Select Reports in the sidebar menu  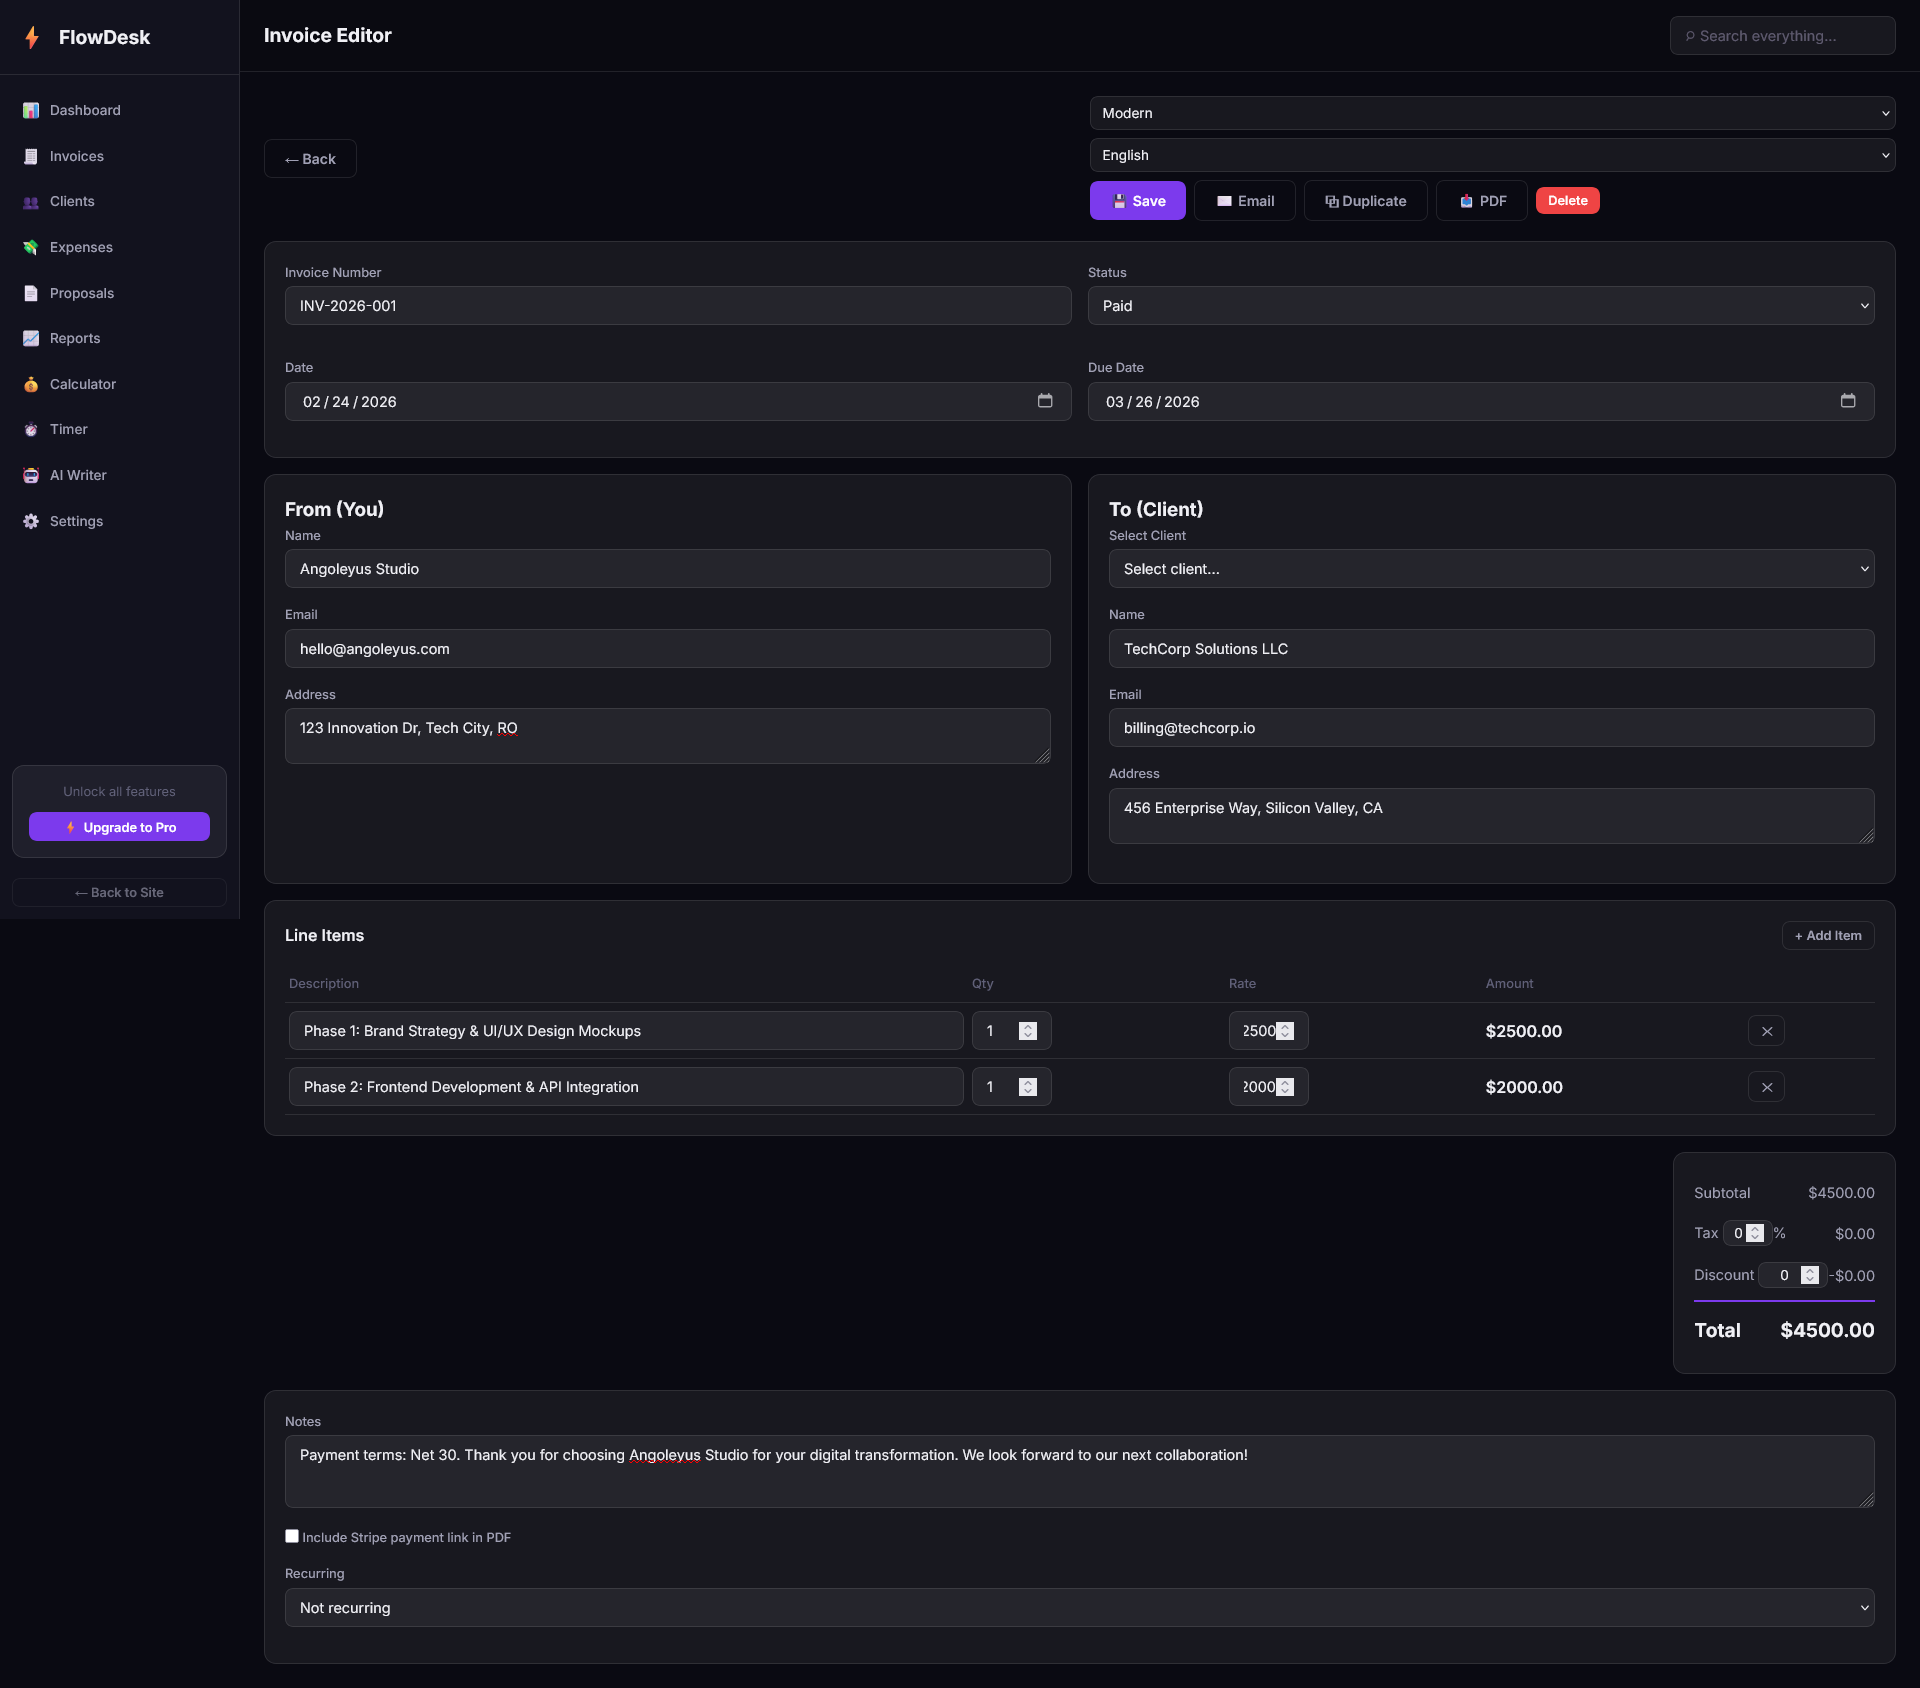(x=31, y=338)
